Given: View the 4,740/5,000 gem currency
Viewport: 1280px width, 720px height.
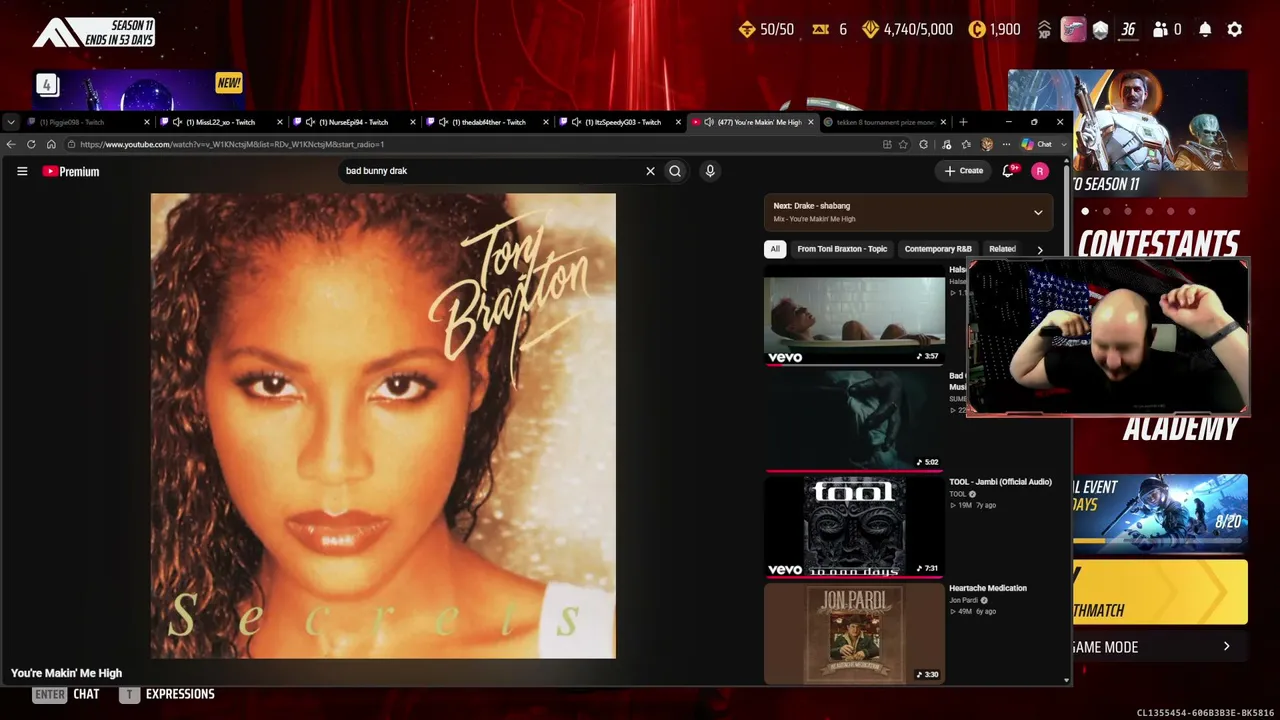Looking at the screenshot, I should click(x=907, y=30).
